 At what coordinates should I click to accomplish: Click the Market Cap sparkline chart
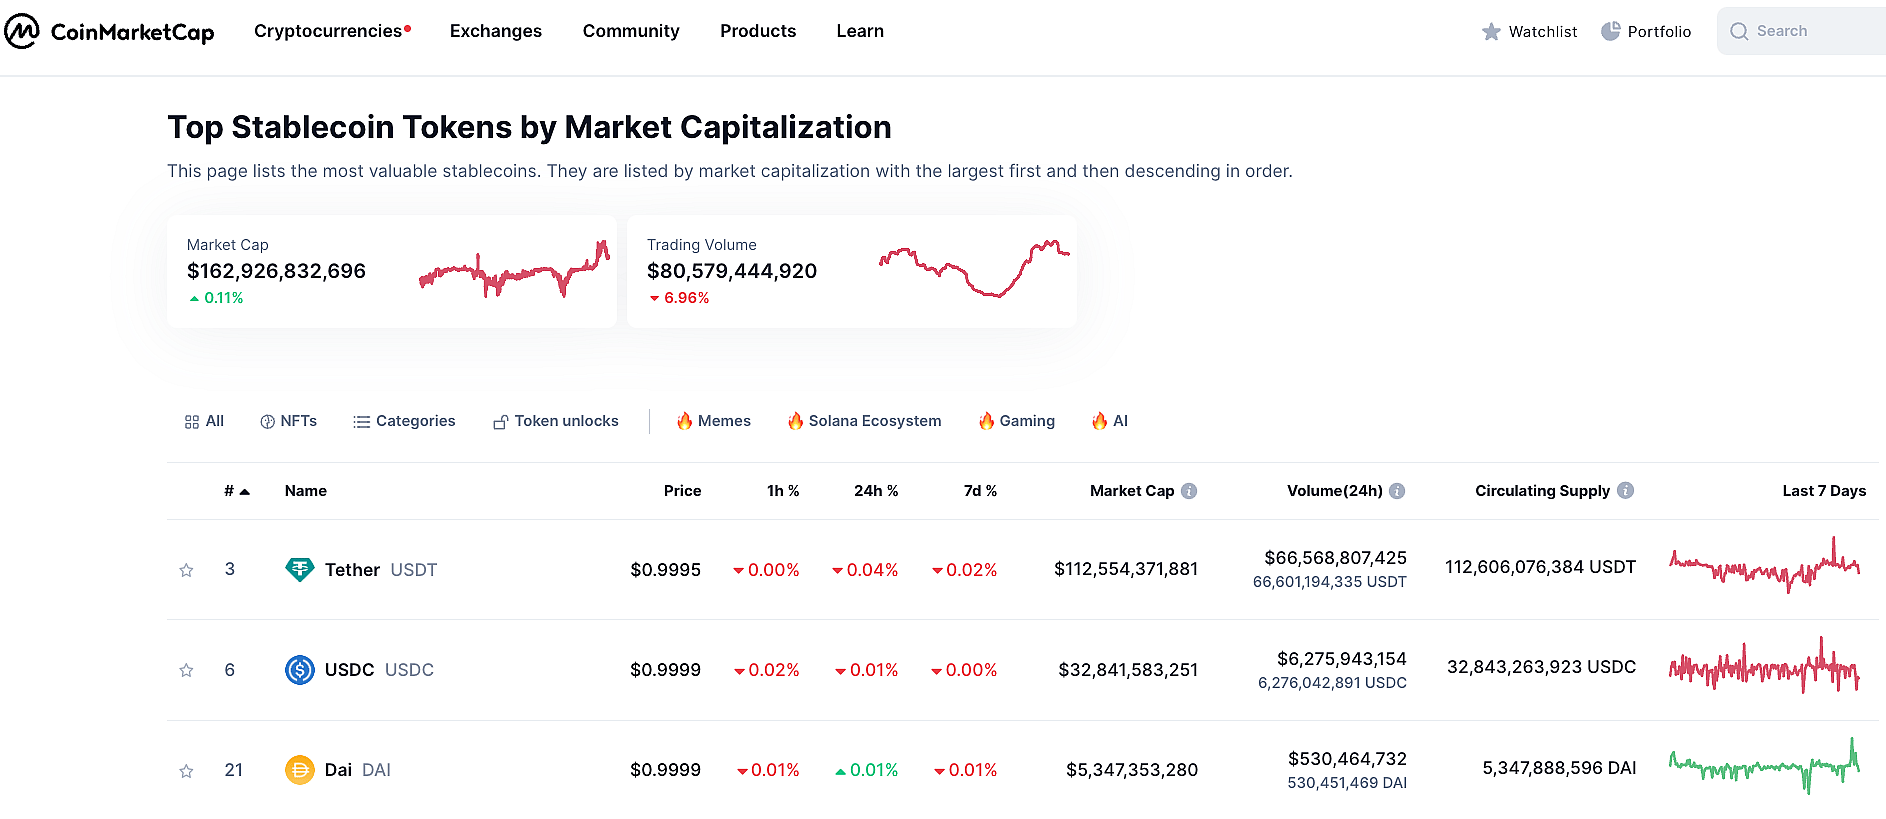point(514,270)
